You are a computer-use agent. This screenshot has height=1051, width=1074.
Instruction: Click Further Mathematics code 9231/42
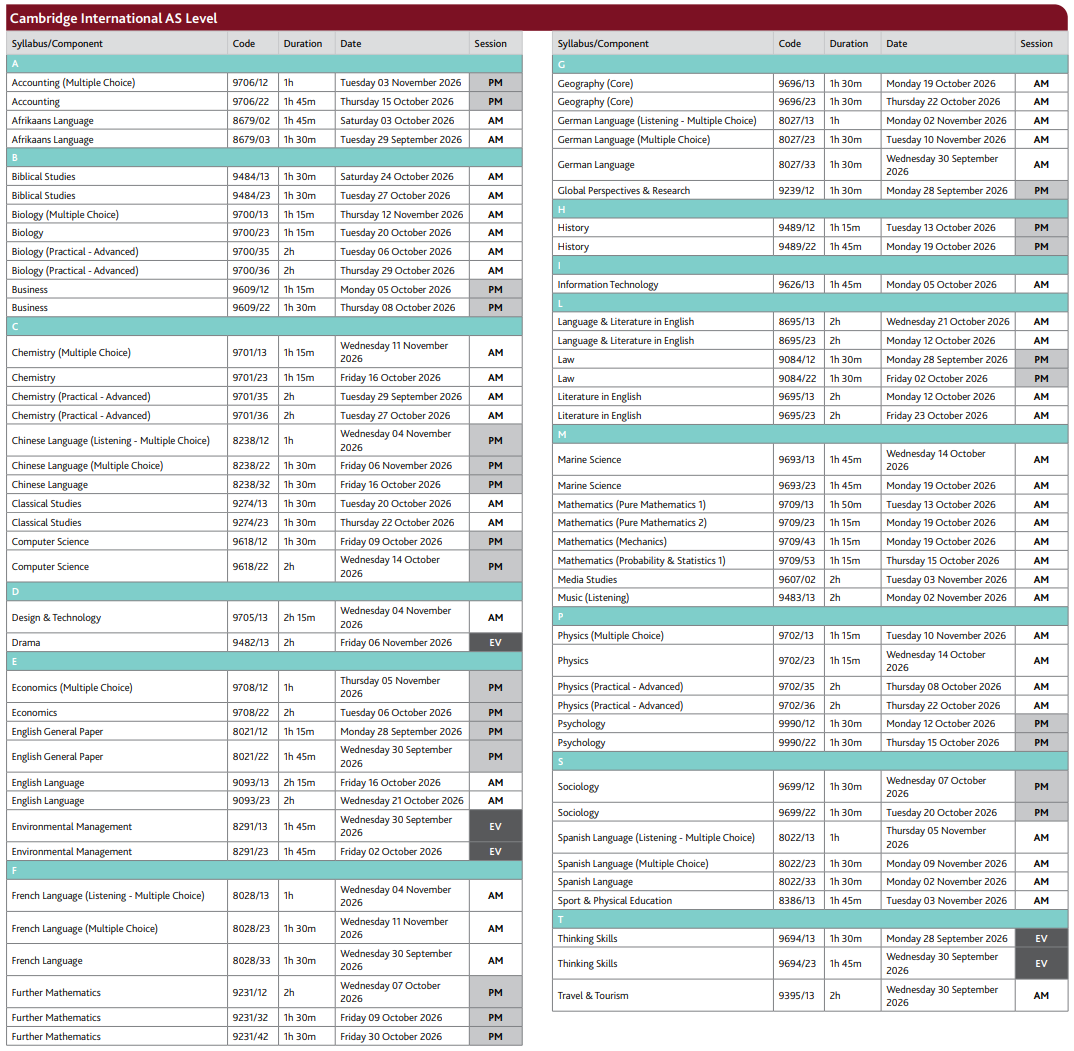tap(253, 1037)
